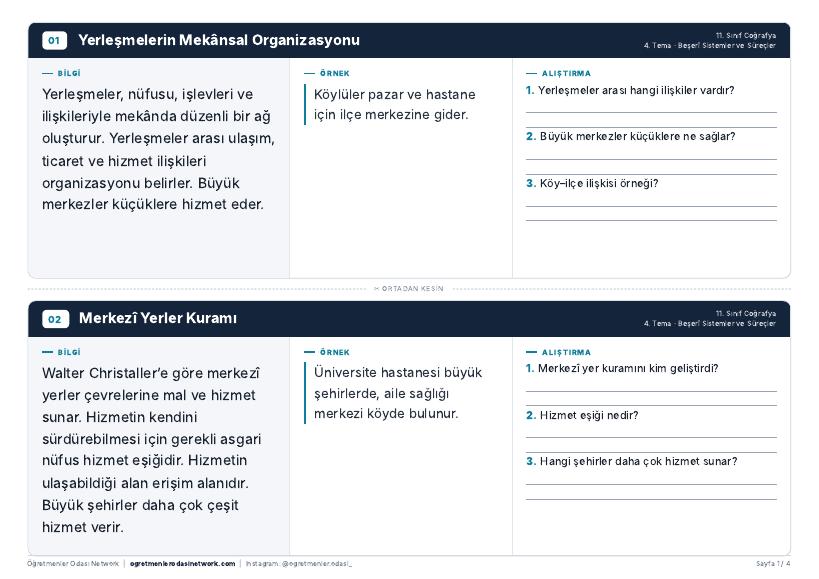This screenshot has height=579, width=819.
Task: Open the ogretmenlerodasinetwork.com footer link
Action: [x=182, y=564]
